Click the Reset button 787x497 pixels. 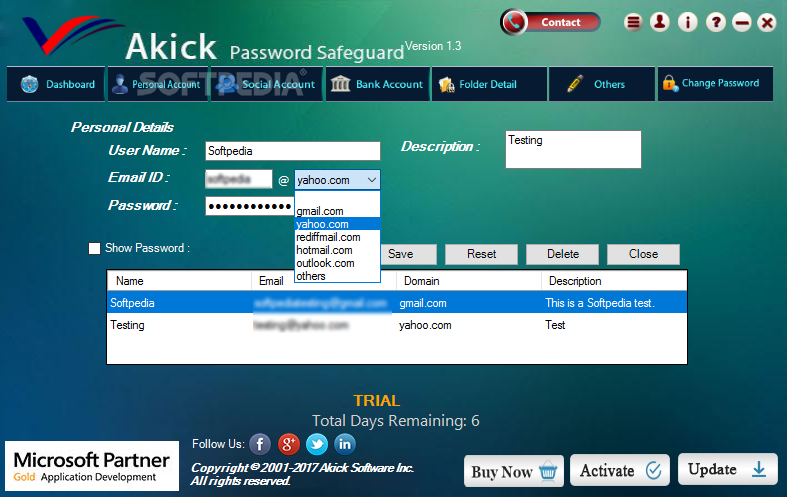point(481,254)
